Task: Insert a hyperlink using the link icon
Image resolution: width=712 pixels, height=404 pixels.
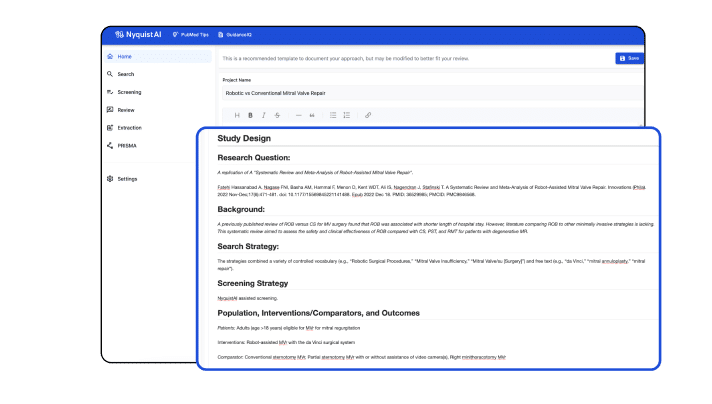Action: click(x=368, y=115)
